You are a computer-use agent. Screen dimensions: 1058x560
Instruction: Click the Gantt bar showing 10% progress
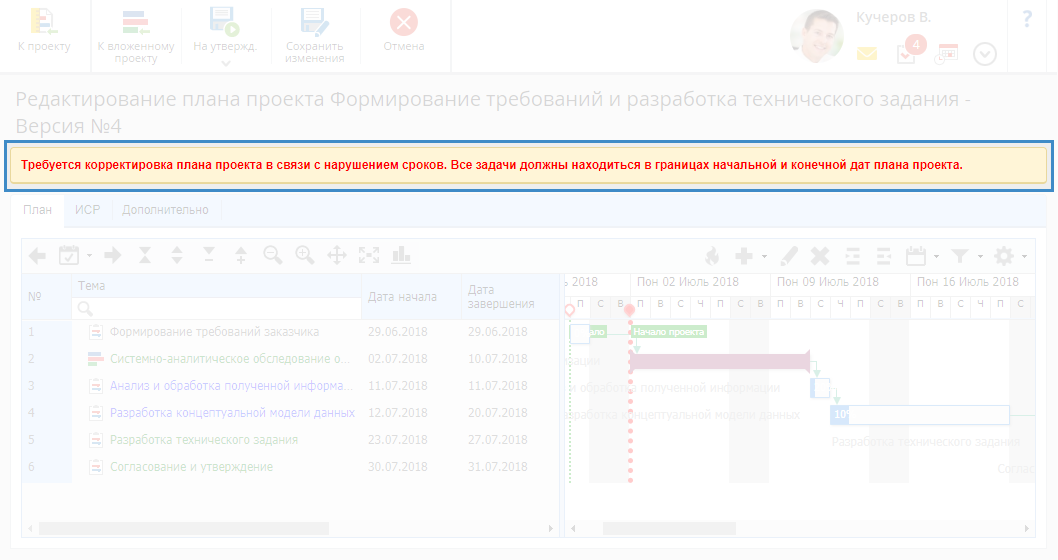click(x=920, y=414)
